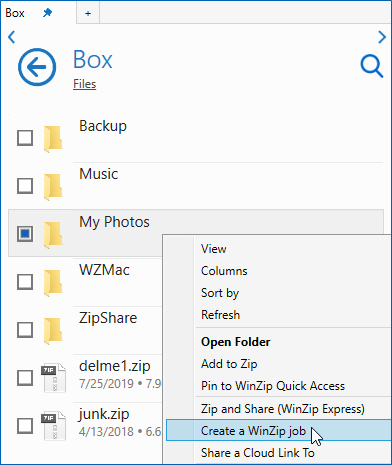Check the WZMac folder checkbox
392x465 pixels.
tap(25, 282)
